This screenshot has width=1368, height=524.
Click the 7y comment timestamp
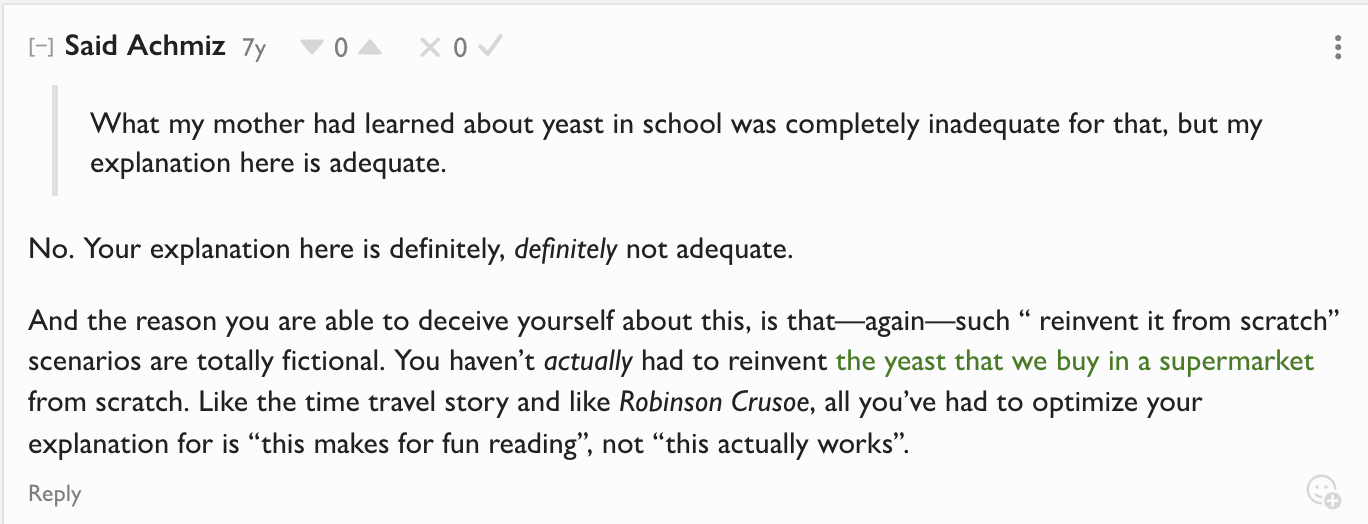254,48
